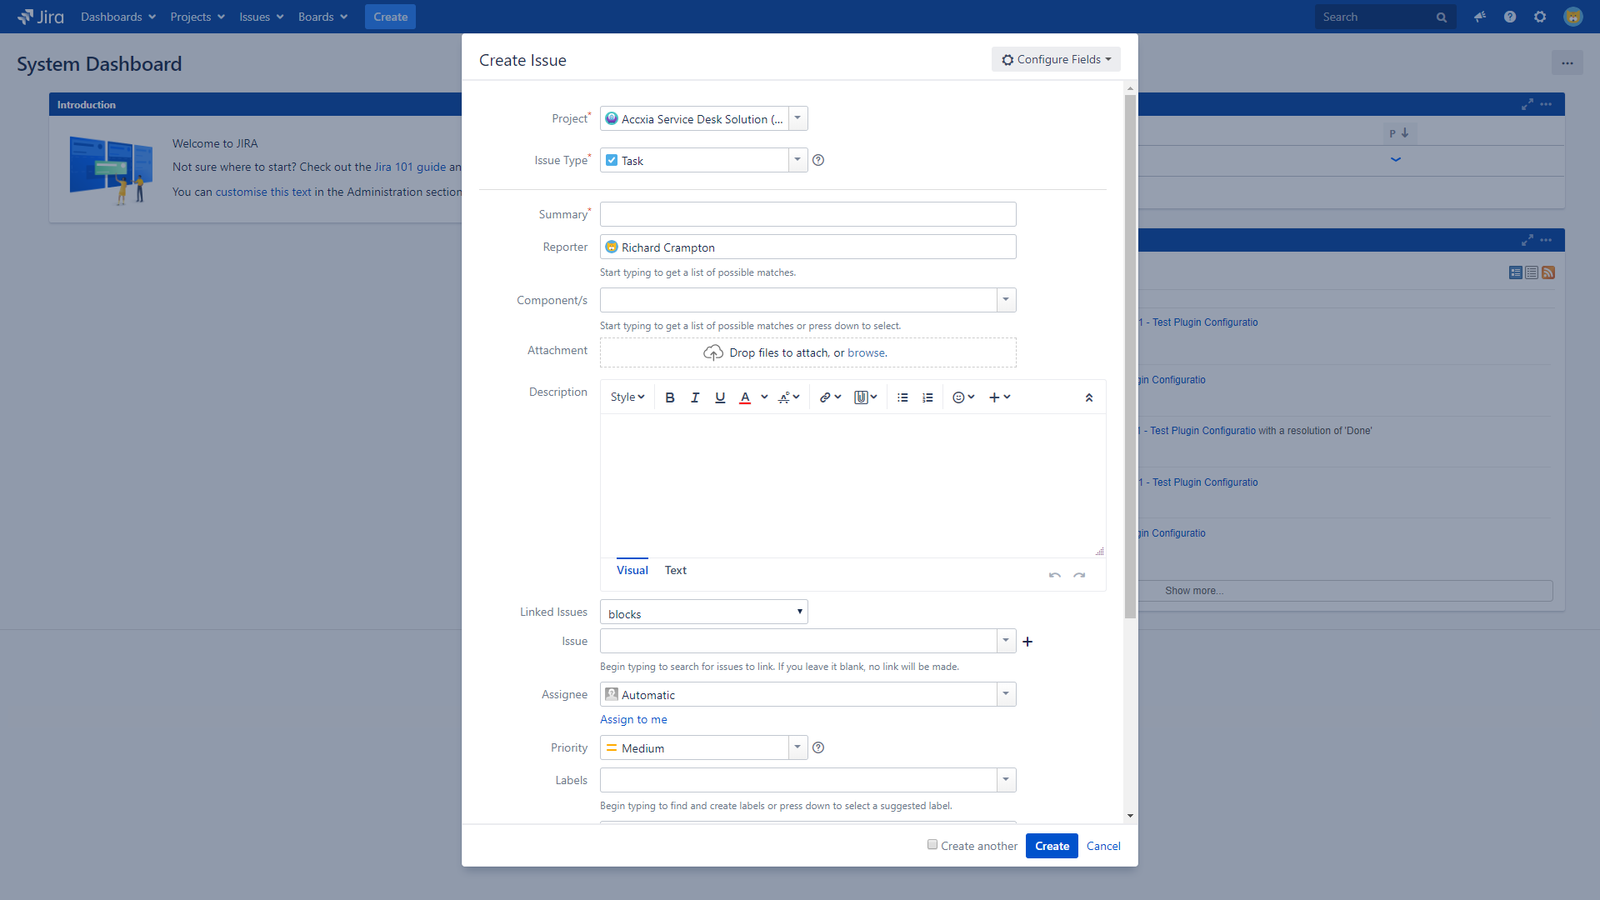The height and width of the screenshot is (900, 1600).
Task: Open the Help menu icon in header
Action: coord(1510,17)
